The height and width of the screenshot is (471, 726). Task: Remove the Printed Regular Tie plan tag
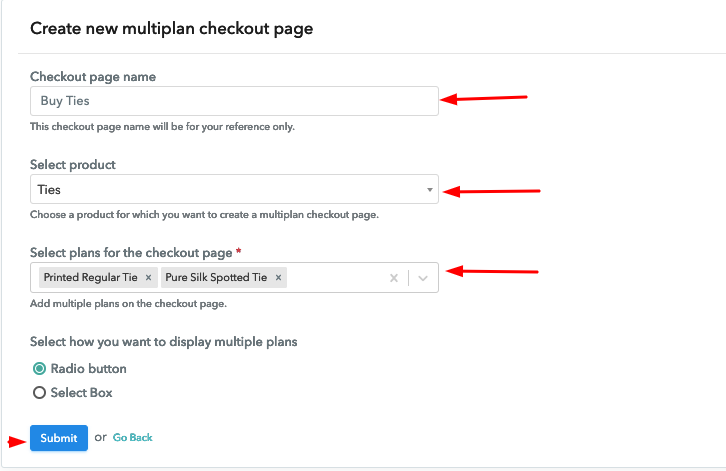click(148, 278)
